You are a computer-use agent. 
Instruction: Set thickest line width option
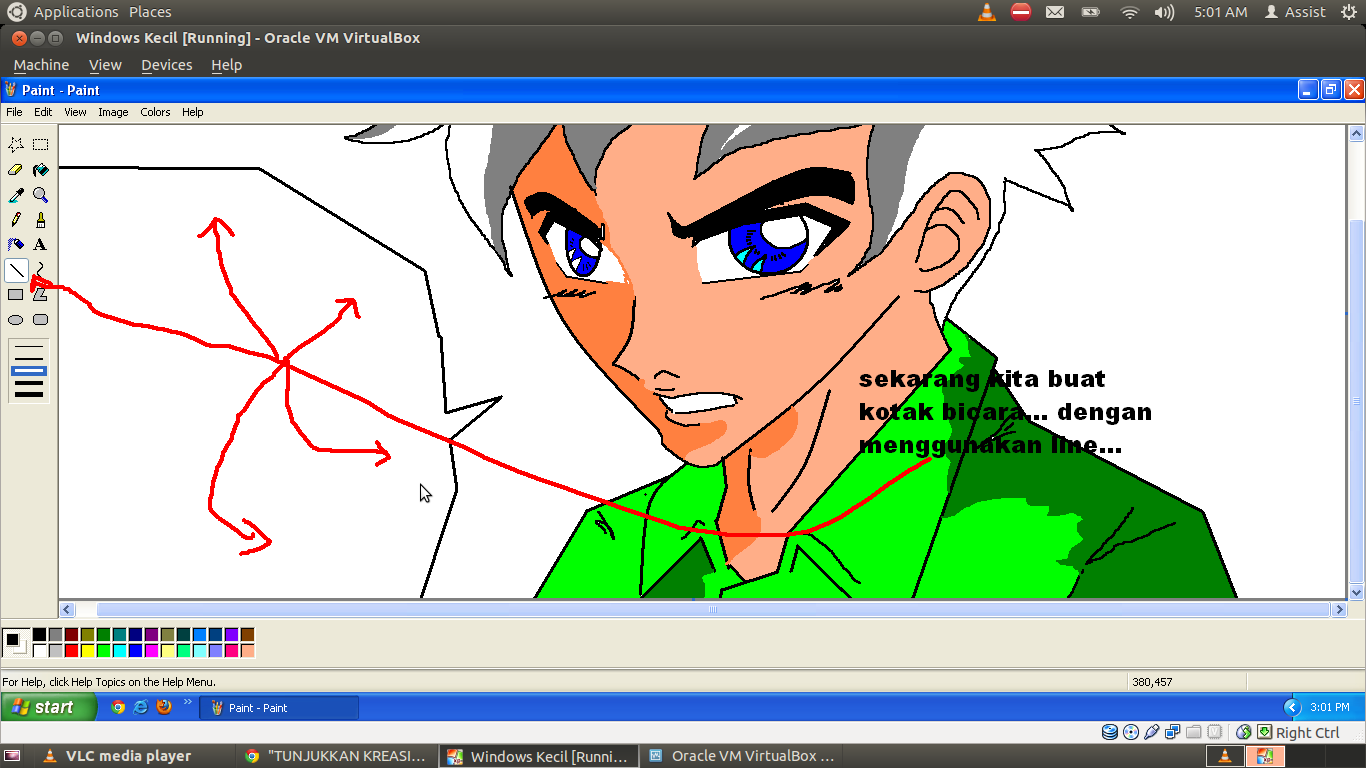(29, 394)
